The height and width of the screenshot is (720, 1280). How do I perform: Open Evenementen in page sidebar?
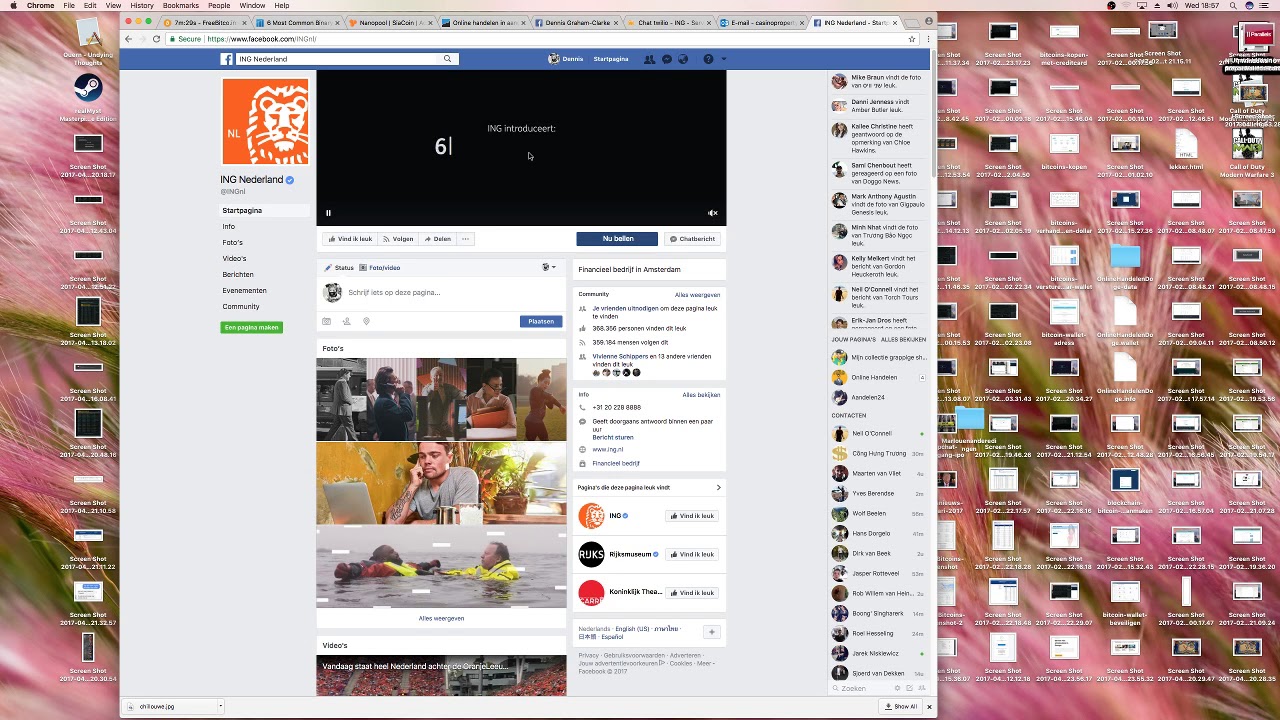pyautogui.click(x=244, y=291)
